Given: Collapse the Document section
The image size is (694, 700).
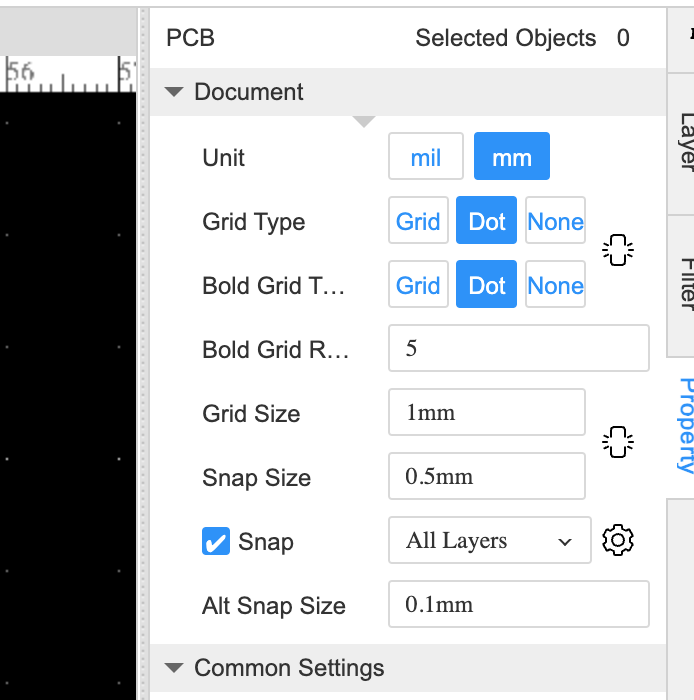Looking at the screenshot, I should 174,92.
